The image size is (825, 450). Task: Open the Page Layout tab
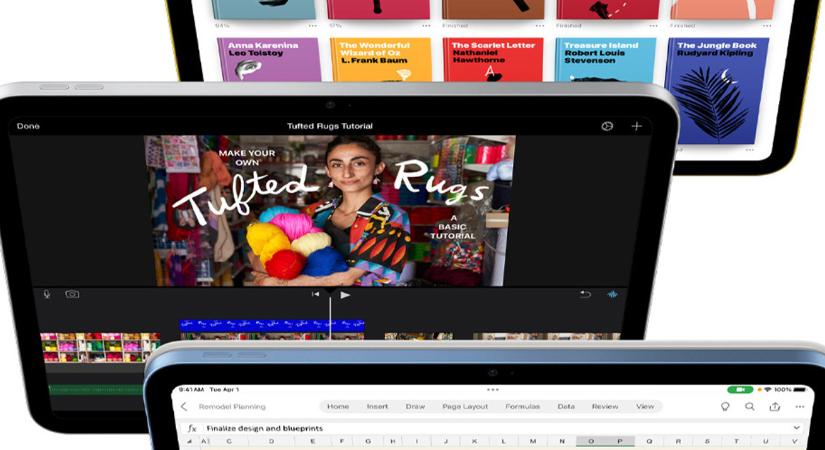click(465, 407)
